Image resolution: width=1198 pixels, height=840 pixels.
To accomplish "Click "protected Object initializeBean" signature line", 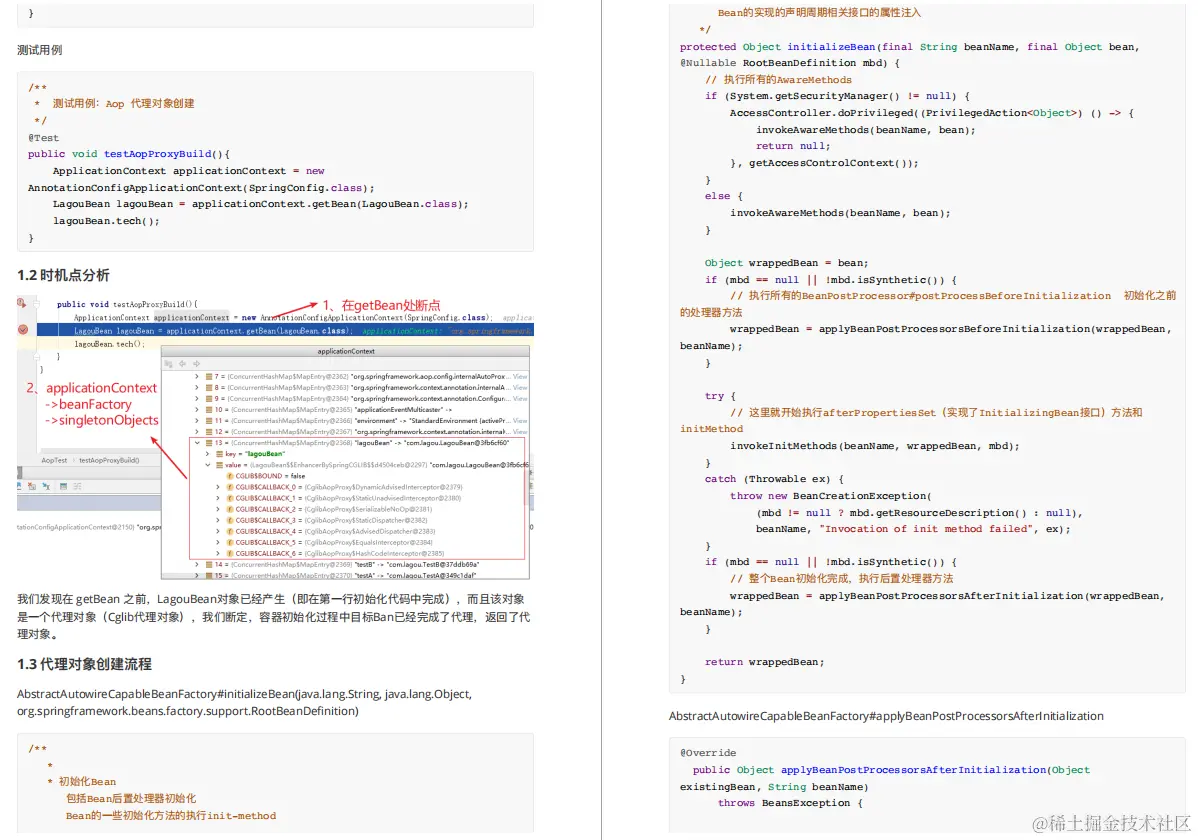I will tap(909, 47).
